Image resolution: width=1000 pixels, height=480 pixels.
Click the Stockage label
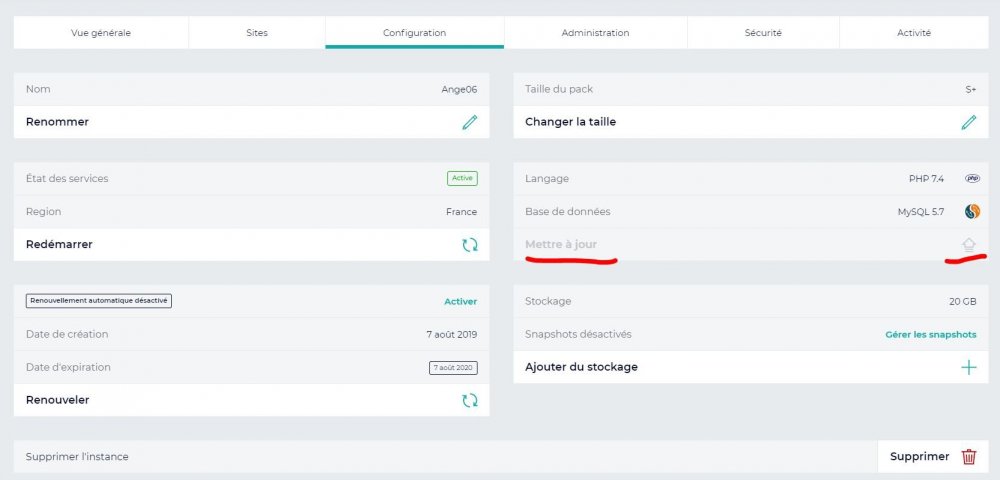pyautogui.click(x=548, y=301)
